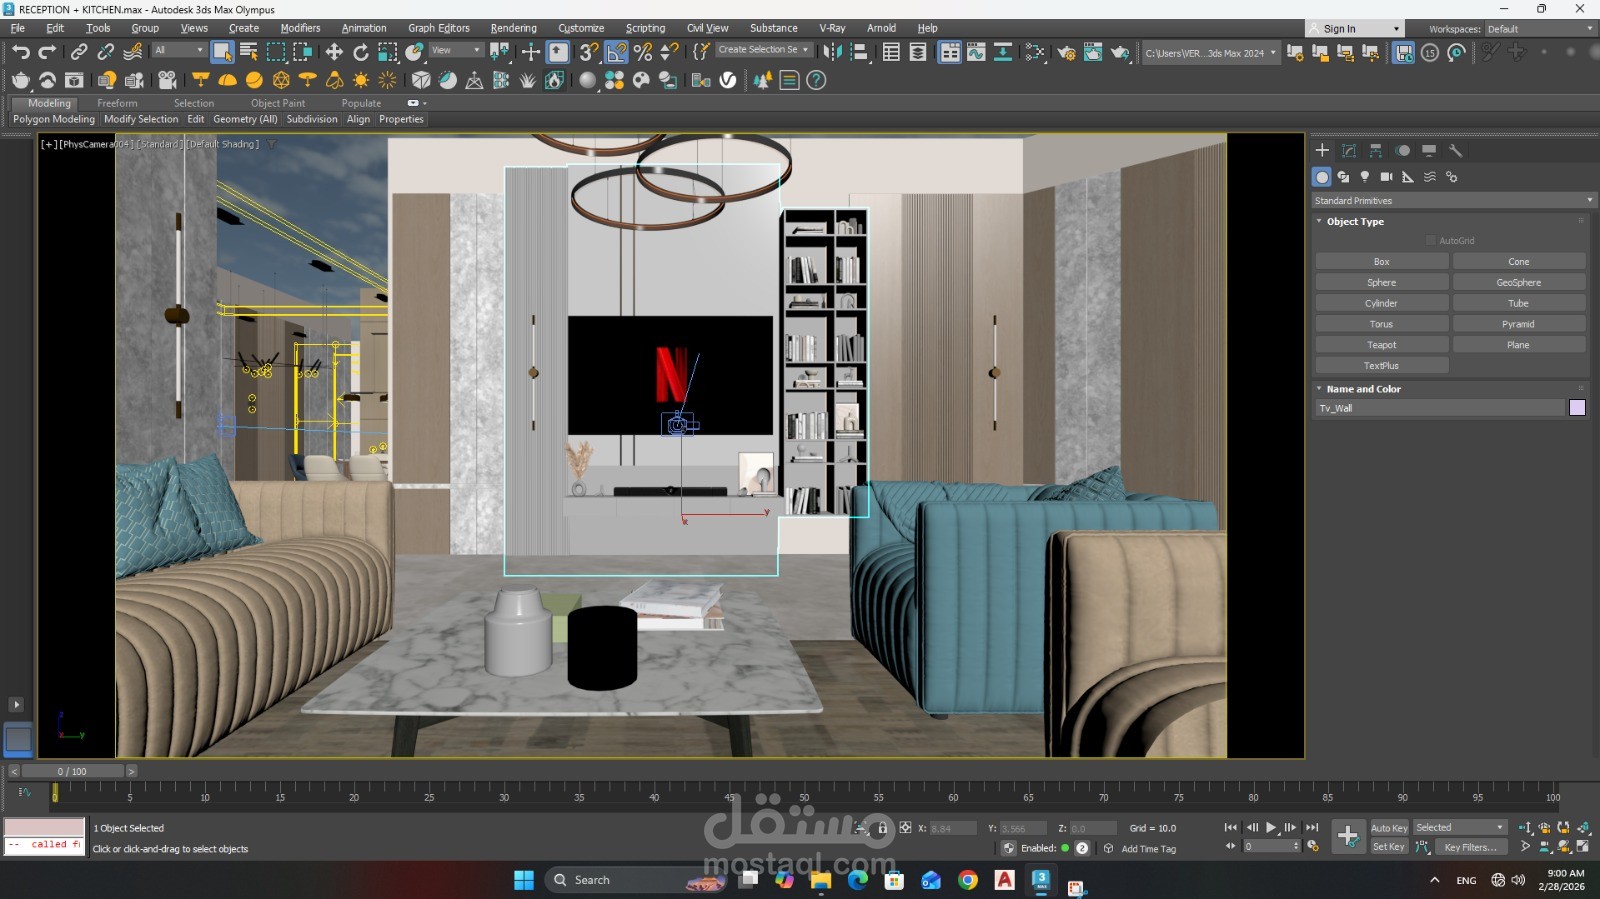Toggle the Window/Crossing selection icon
Screen dimensions: 1600x899
(302, 52)
